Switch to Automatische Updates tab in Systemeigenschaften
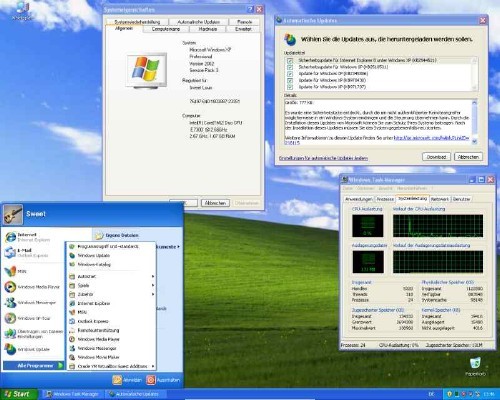Screen dimensions: 500x400 198,22
